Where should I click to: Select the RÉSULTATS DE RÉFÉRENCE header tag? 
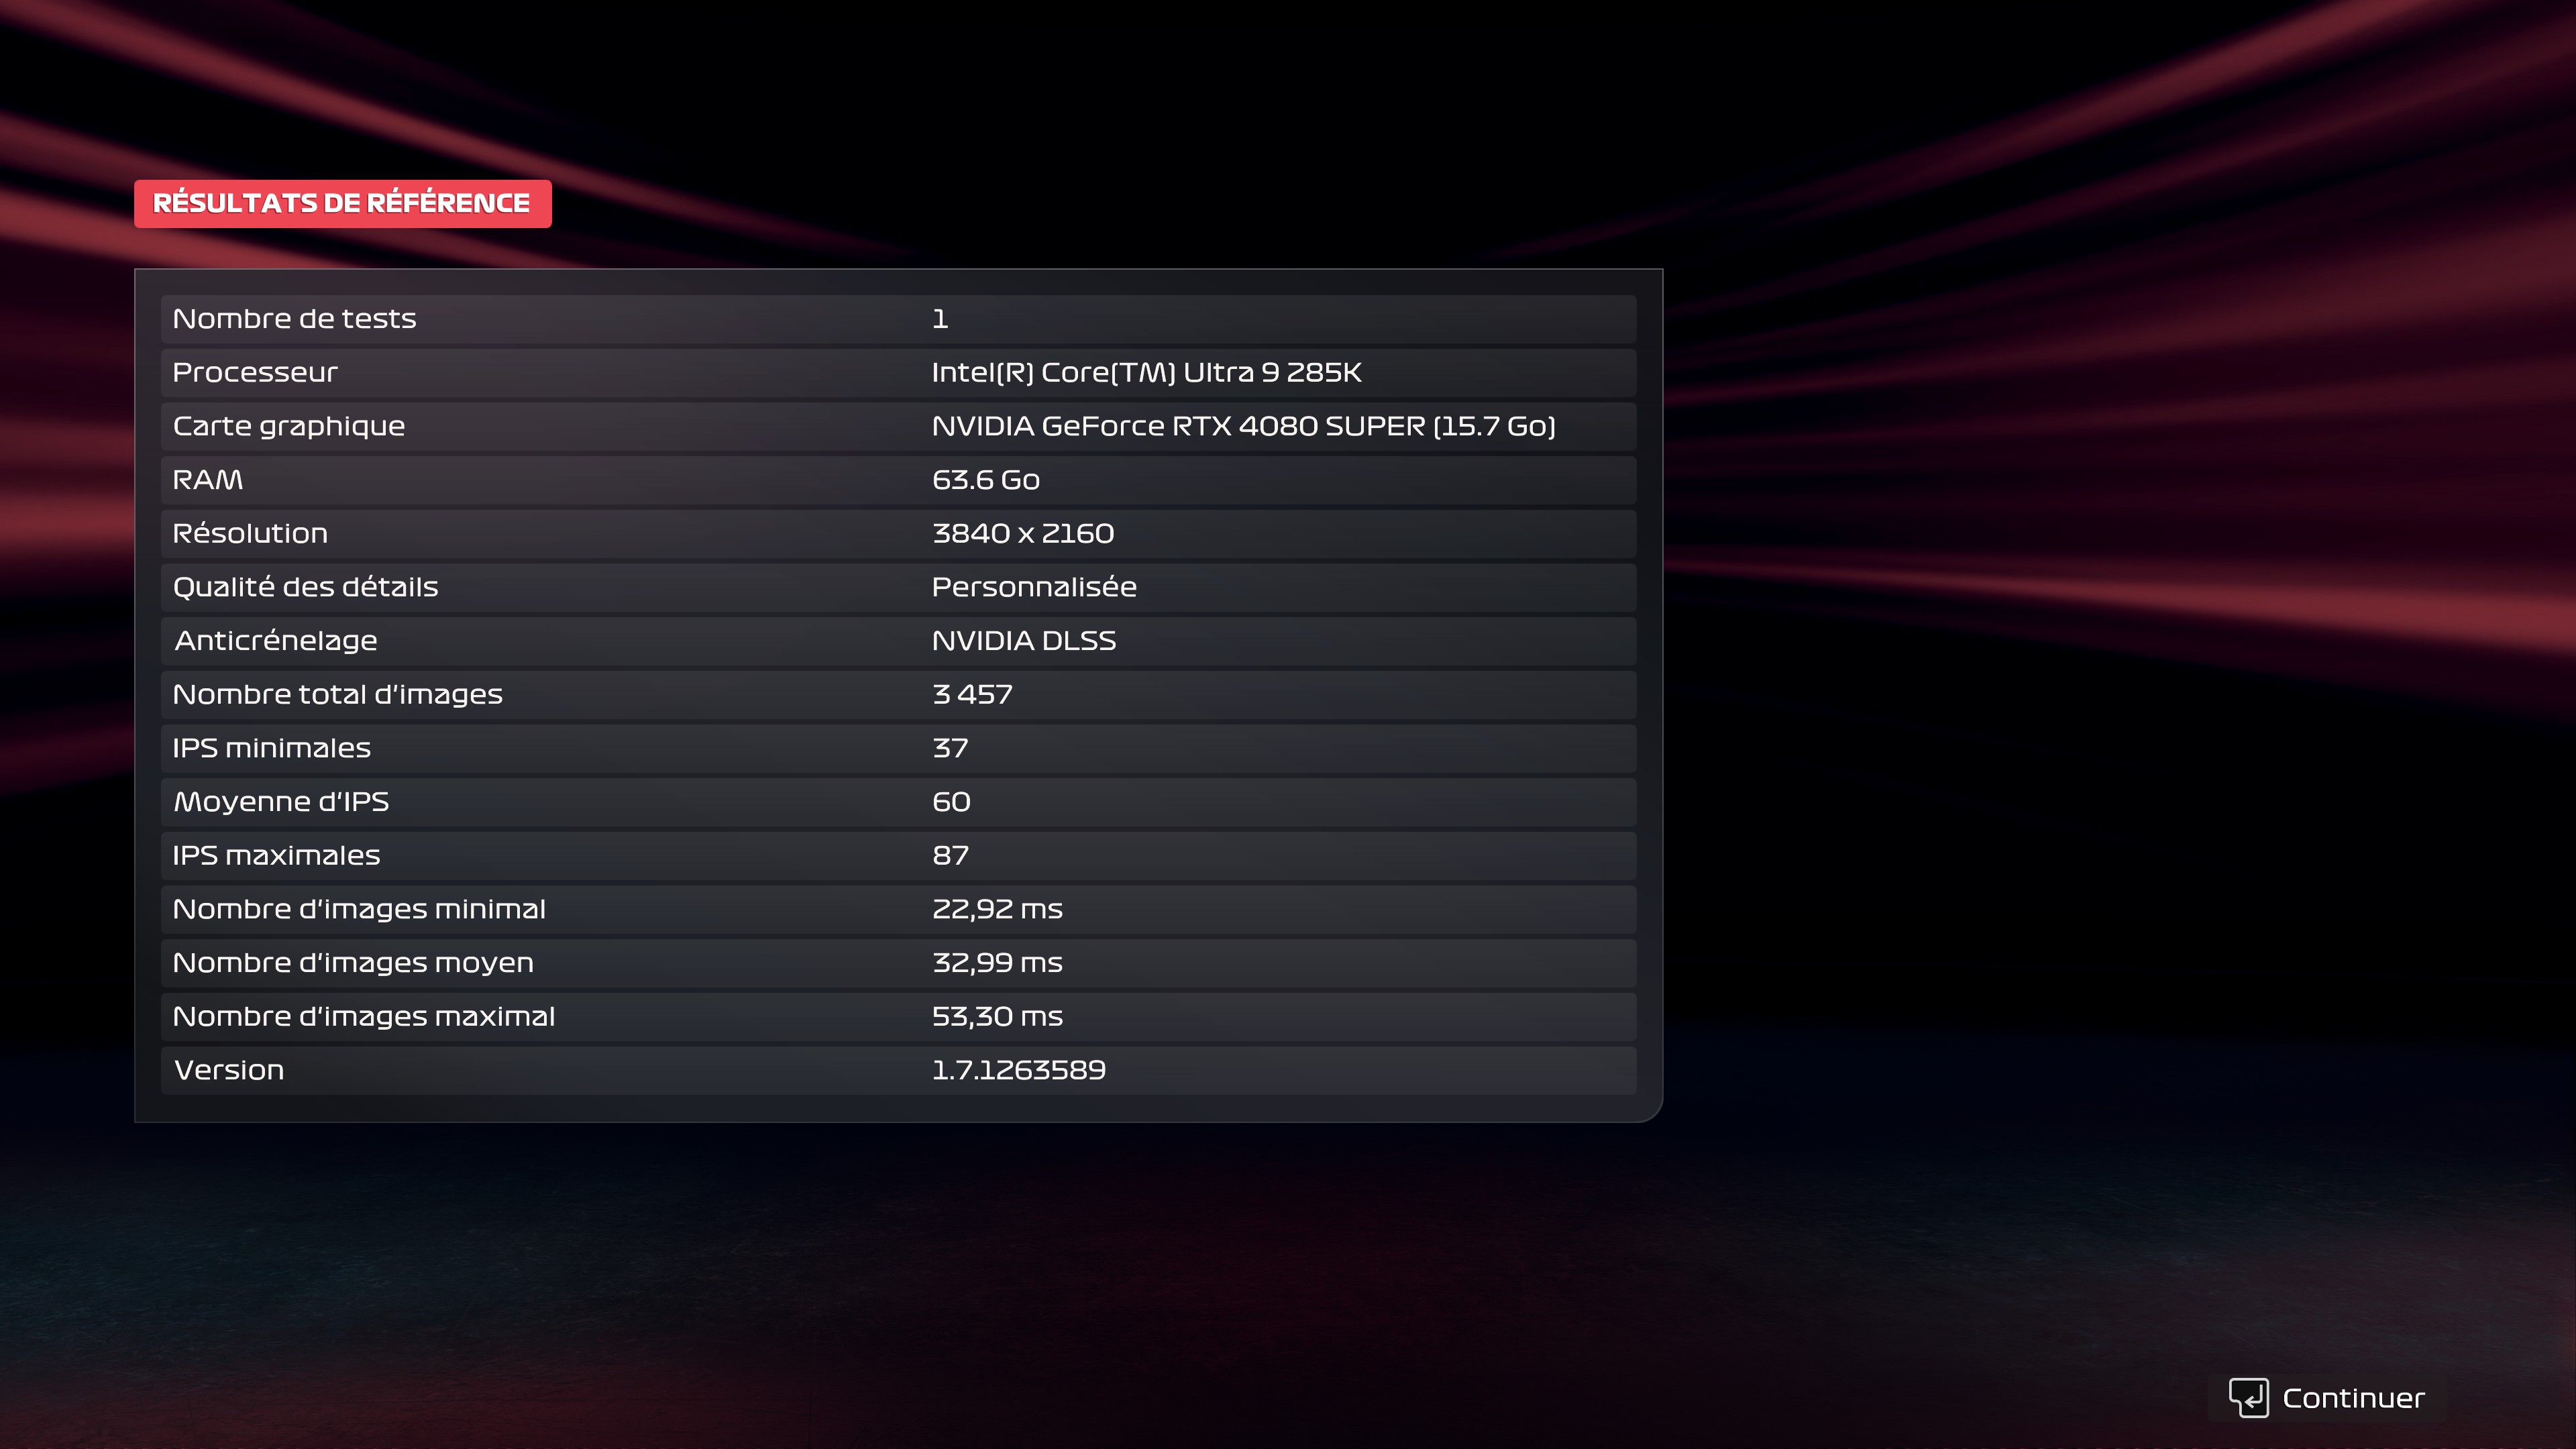click(x=343, y=204)
